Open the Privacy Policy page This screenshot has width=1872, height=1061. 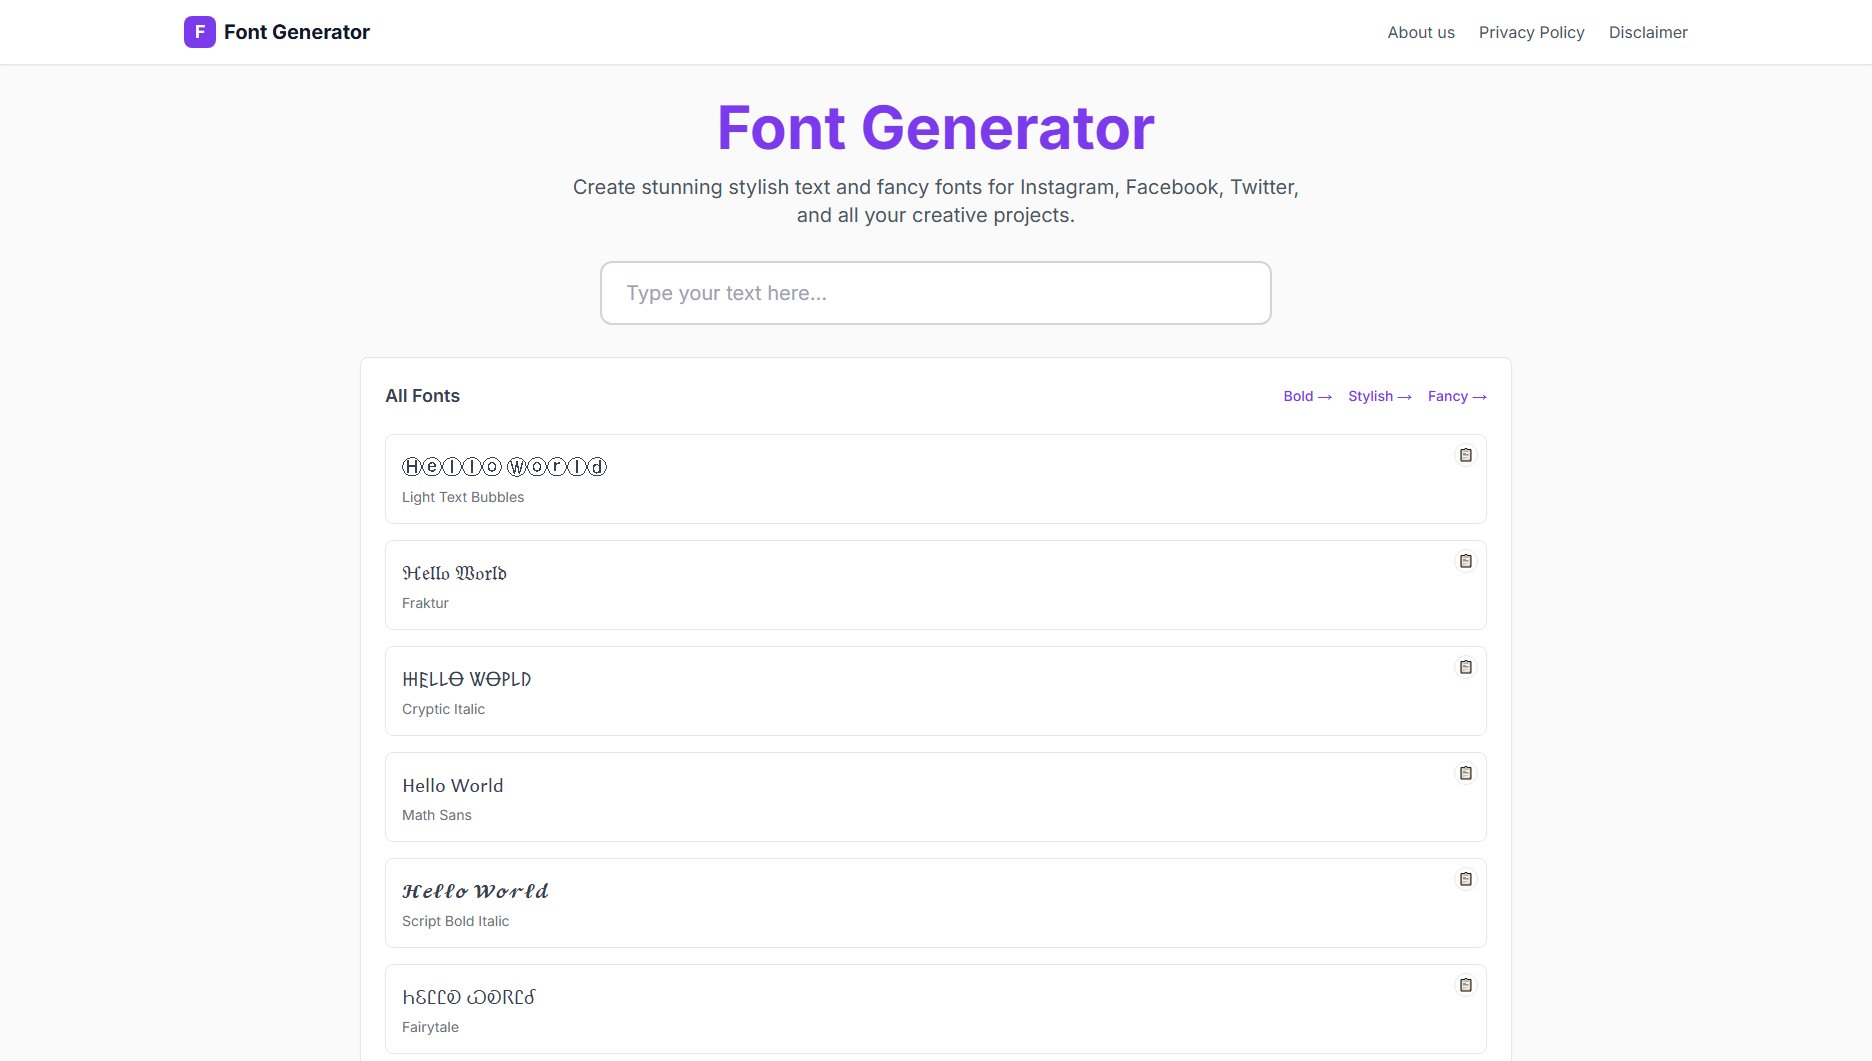coord(1531,32)
